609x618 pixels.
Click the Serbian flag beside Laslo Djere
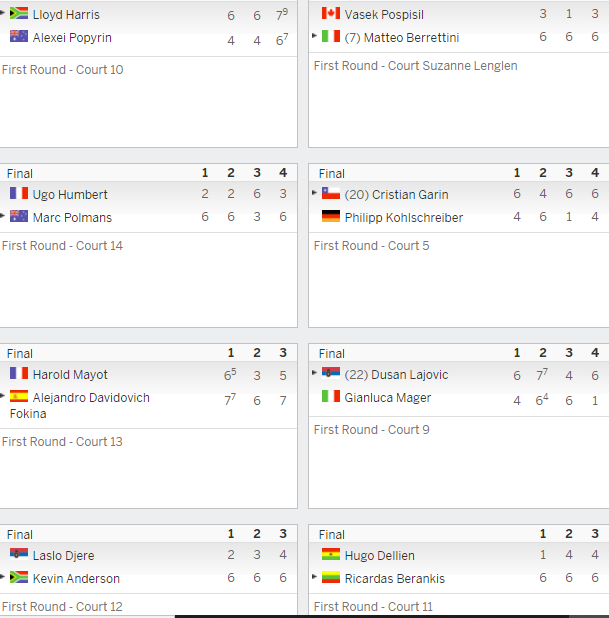click(x=19, y=554)
